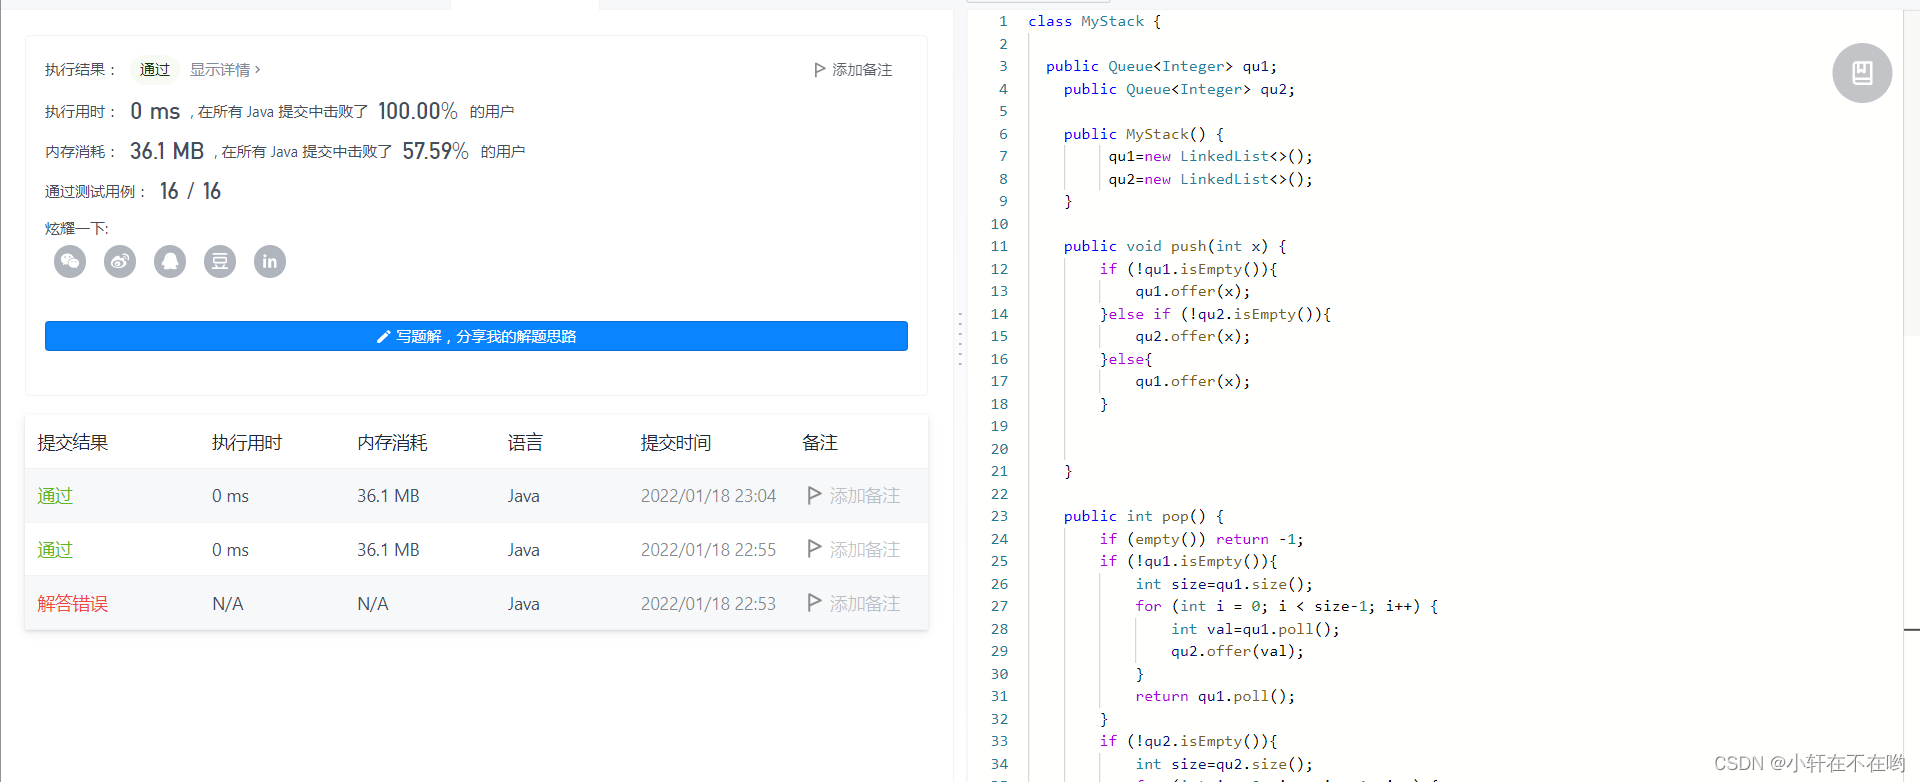Click flag icon in 22:55 submission row
Screen dimensions: 1920x782
point(814,549)
